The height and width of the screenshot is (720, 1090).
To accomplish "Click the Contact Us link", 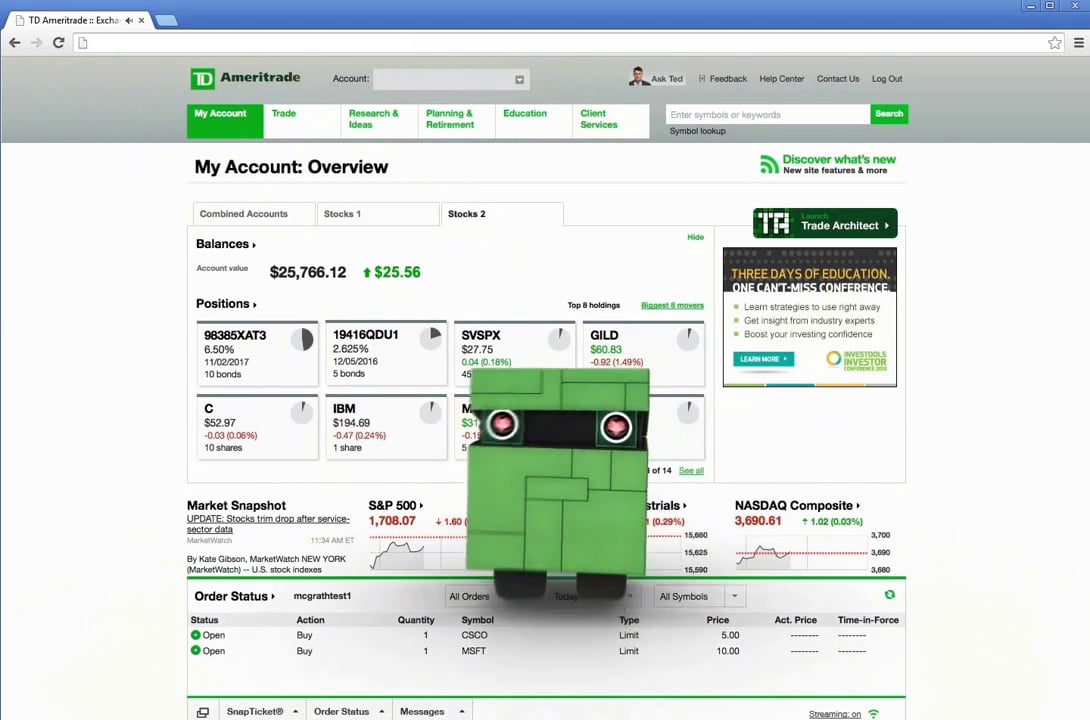I will (838, 79).
